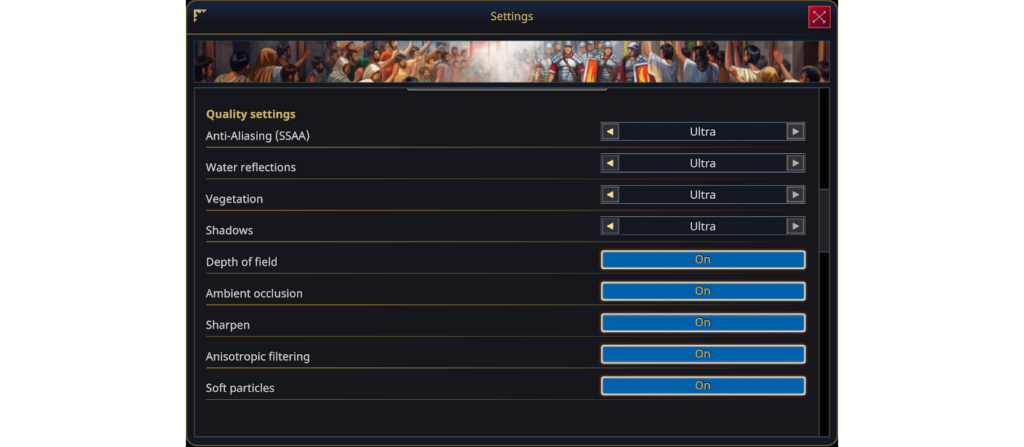
Task: Switch off Soft particles
Action: coord(702,386)
